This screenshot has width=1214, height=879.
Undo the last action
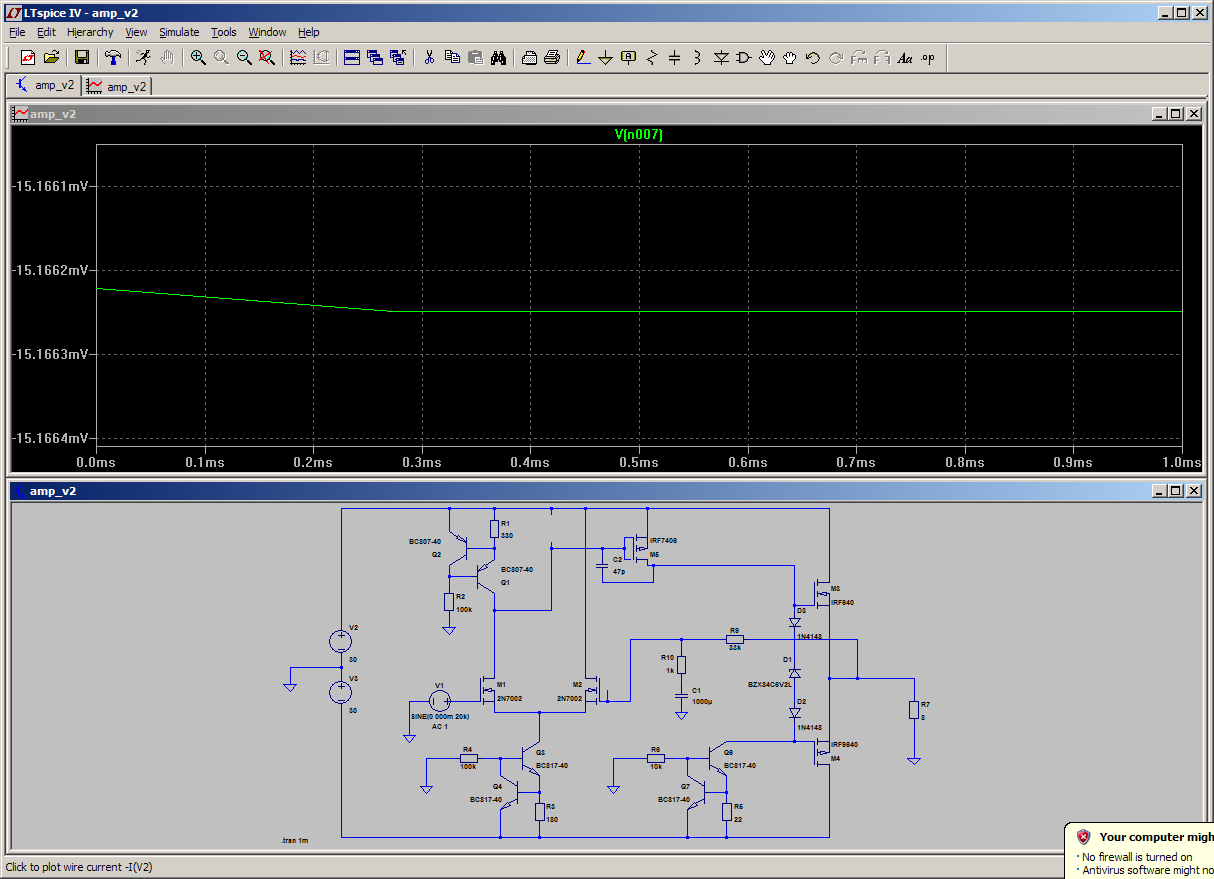point(813,58)
